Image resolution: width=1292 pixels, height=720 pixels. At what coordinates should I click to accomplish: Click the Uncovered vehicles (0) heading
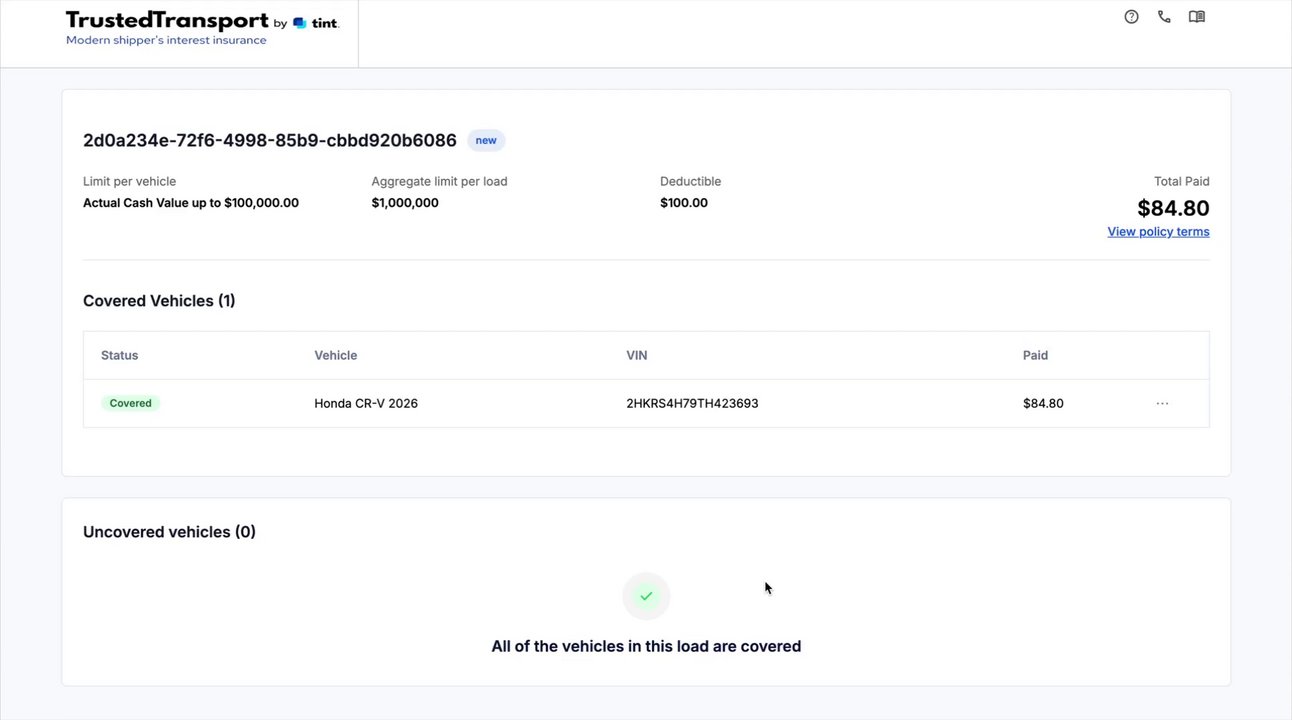[169, 532]
